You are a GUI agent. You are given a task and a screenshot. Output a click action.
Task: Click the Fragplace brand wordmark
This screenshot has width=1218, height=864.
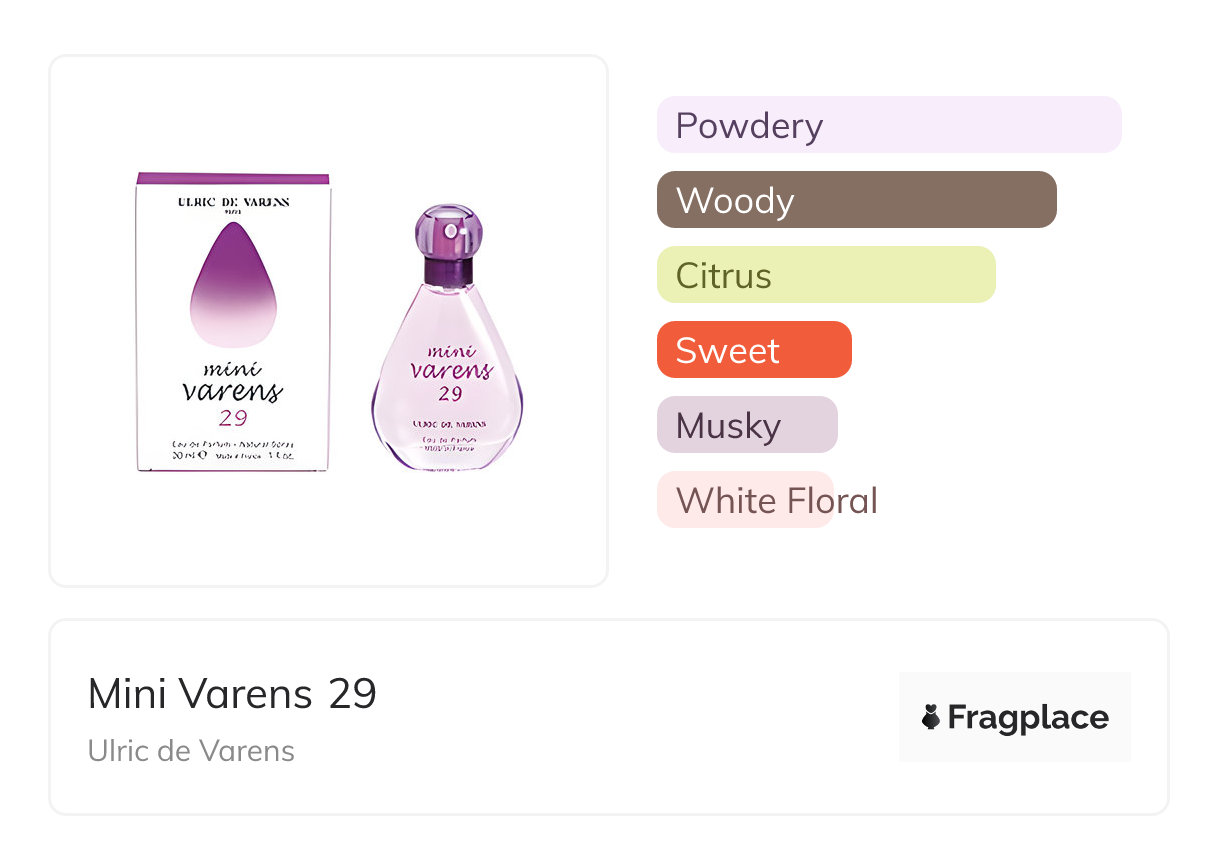point(1028,717)
